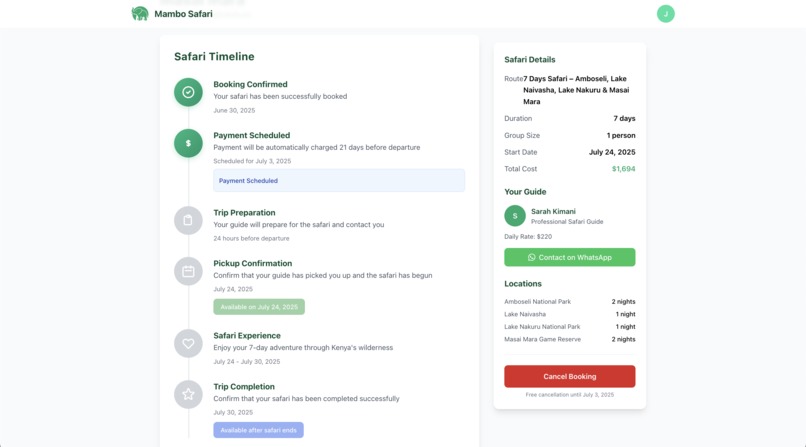Open the green J user avatar

665,14
